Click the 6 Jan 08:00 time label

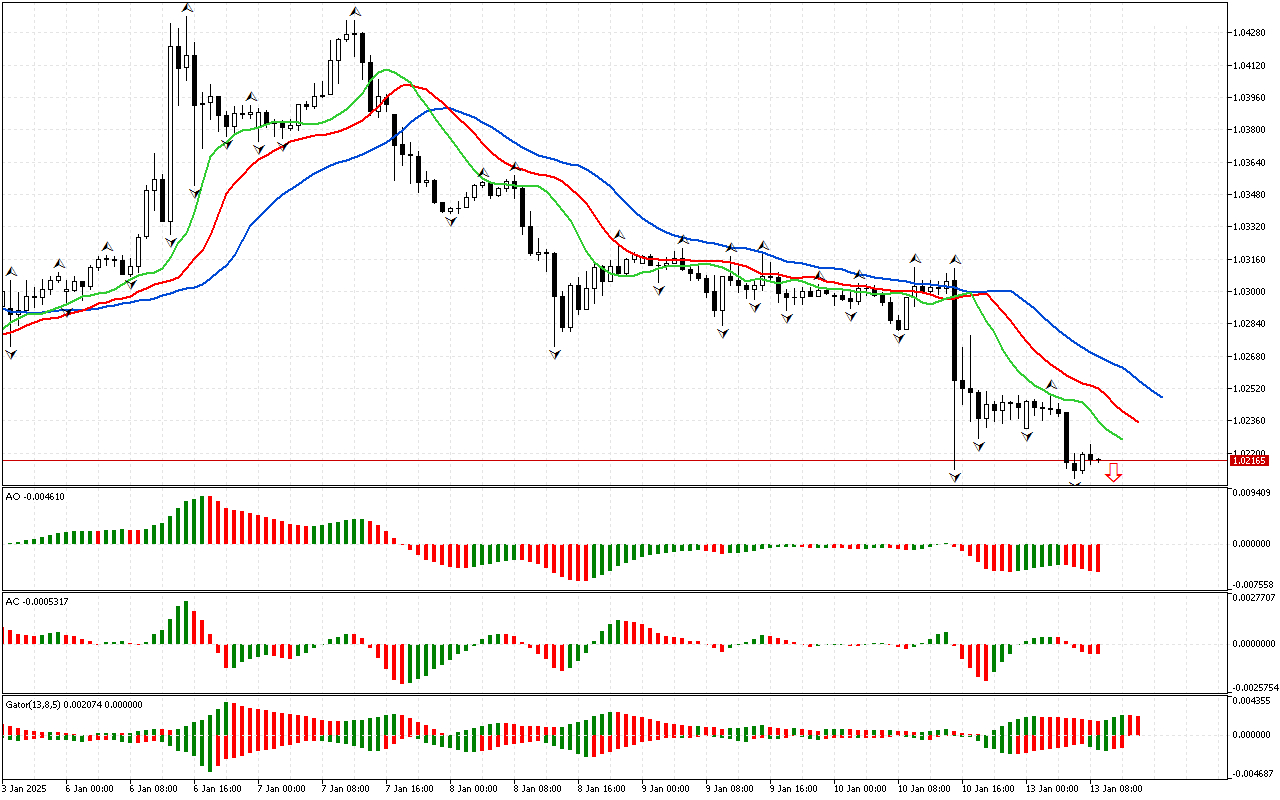(155, 788)
